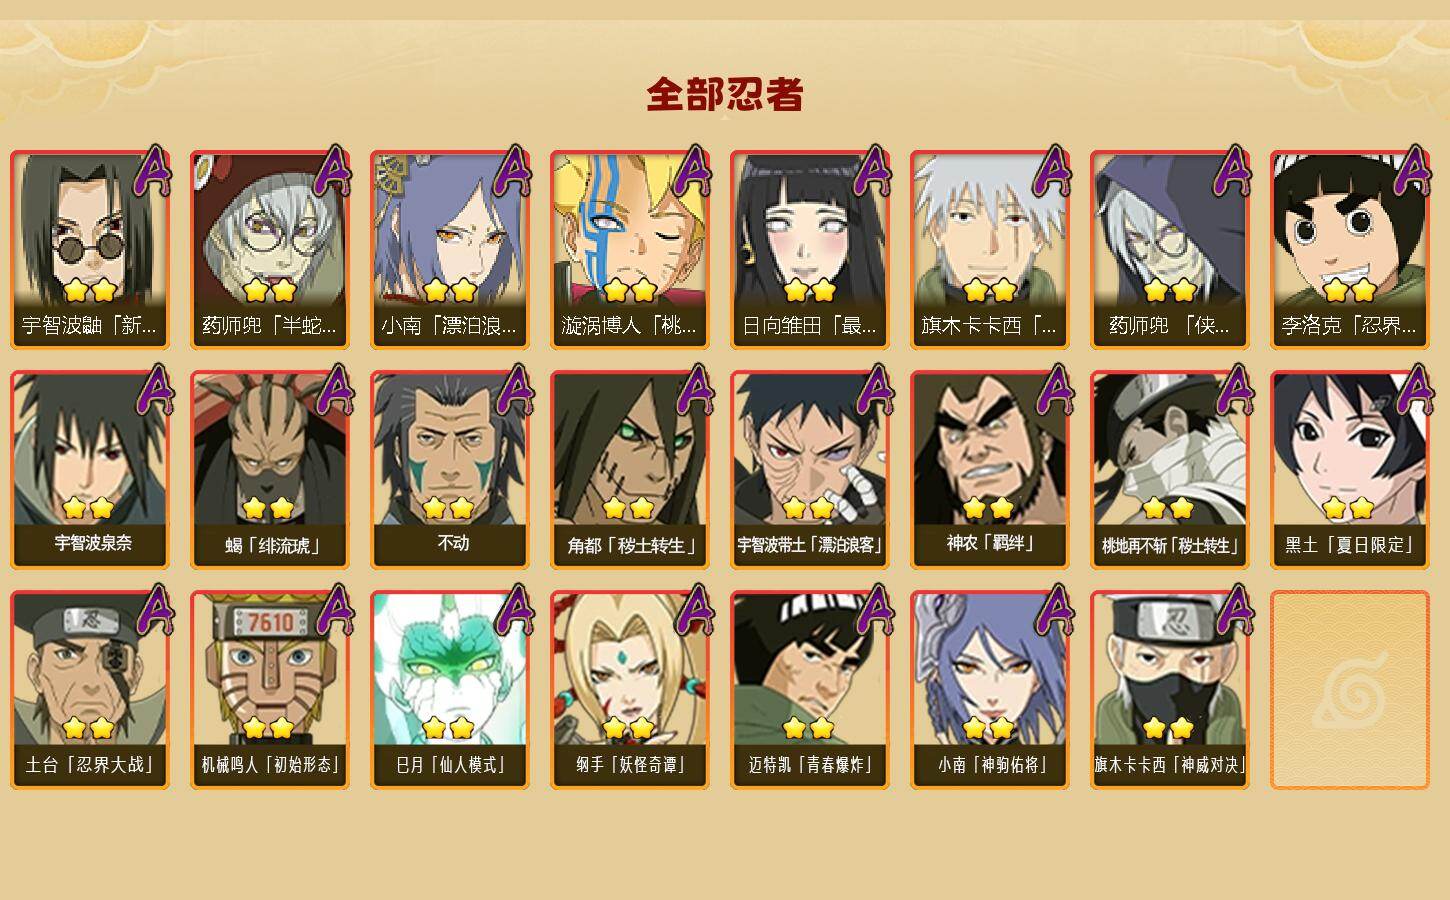
Task: Click the A rank badge on 宇智波鼬 card
Action: [x=152, y=171]
